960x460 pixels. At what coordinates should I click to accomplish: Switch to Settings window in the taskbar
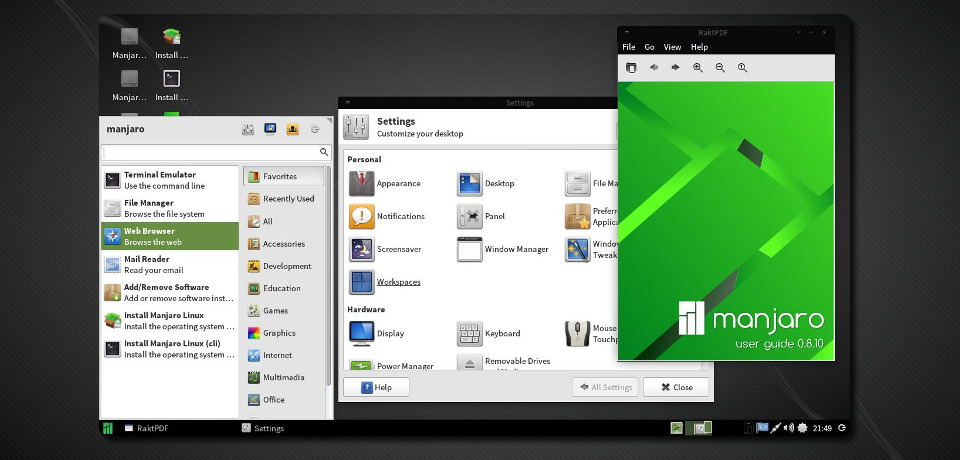[263, 428]
